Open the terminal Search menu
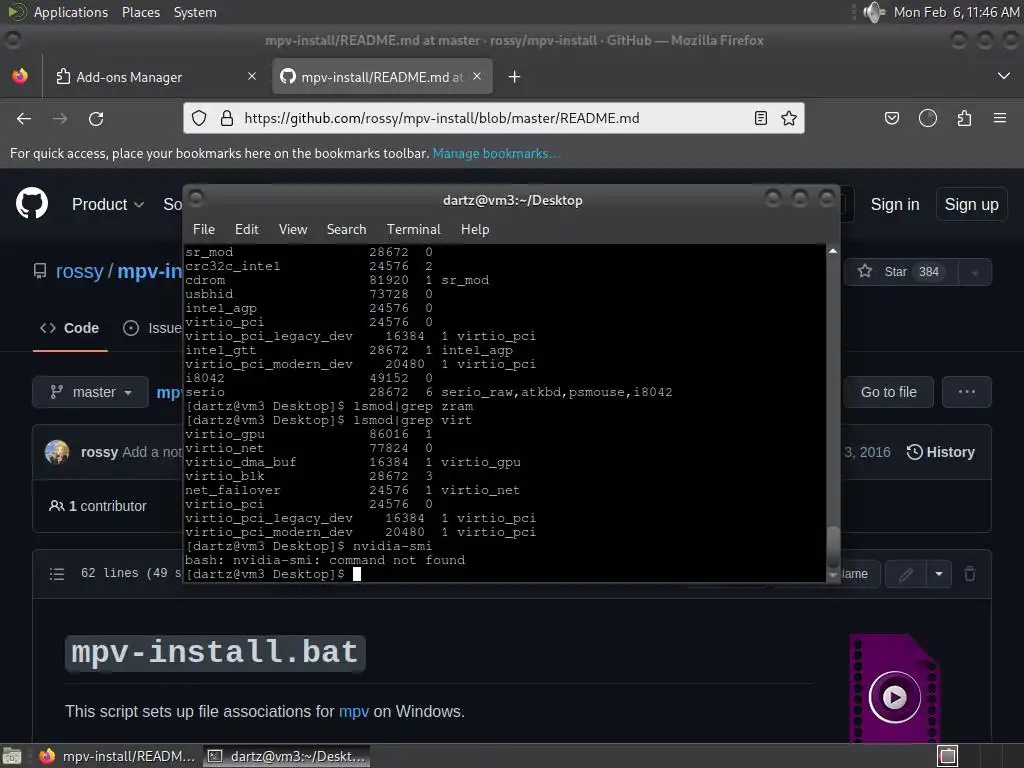1024x768 pixels. (346, 229)
